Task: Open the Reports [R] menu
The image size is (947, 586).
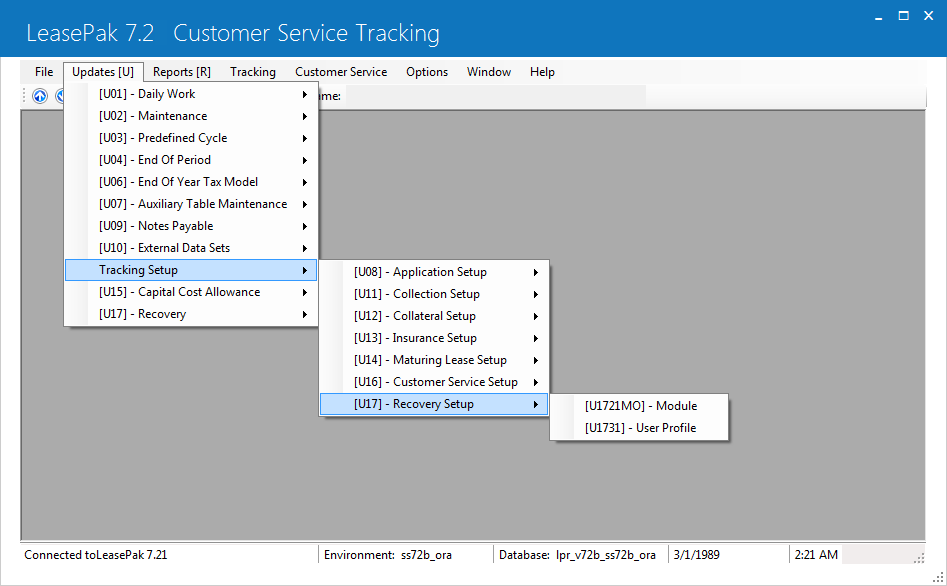Action: point(182,72)
